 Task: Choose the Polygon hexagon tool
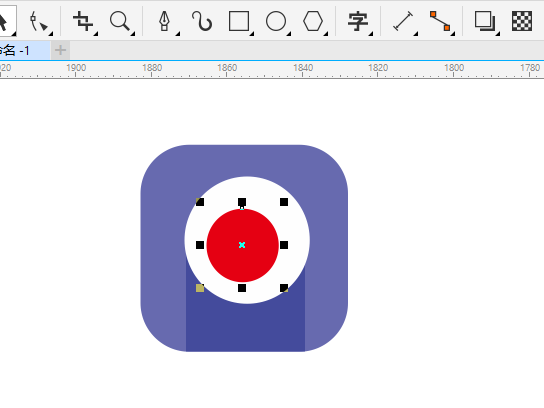point(313,22)
